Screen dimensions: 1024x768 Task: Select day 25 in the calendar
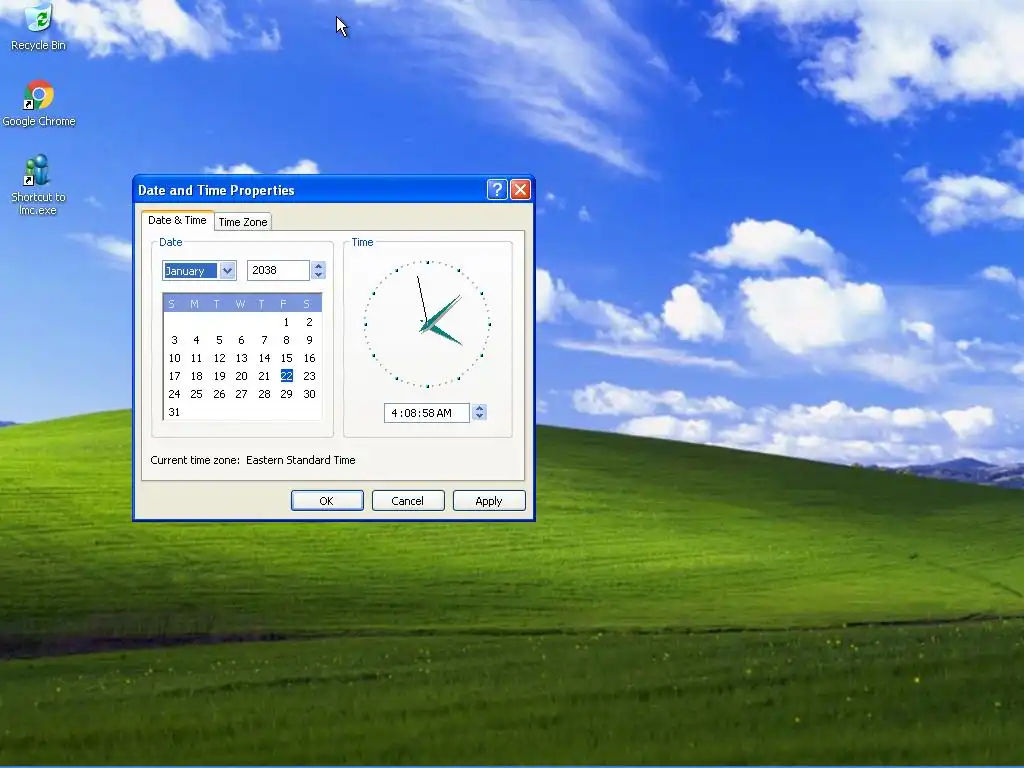[197, 394]
